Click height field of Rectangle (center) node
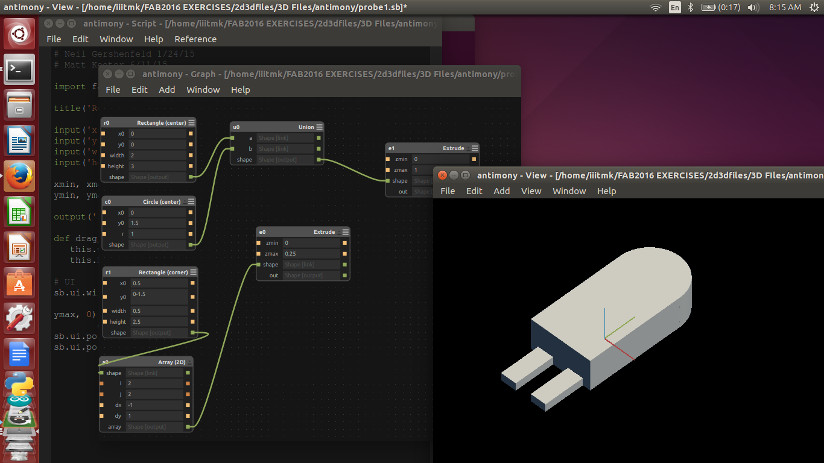 157,166
